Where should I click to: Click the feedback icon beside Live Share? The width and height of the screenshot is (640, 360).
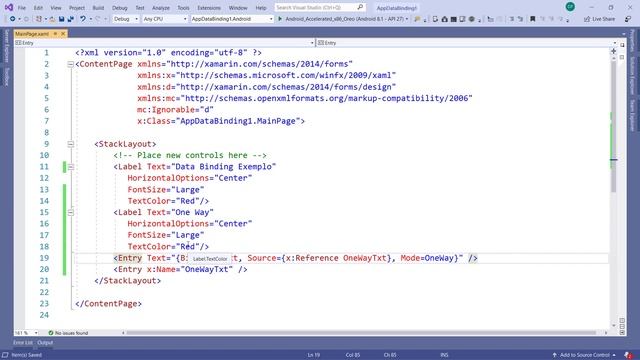pyautogui.click(x=628, y=19)
